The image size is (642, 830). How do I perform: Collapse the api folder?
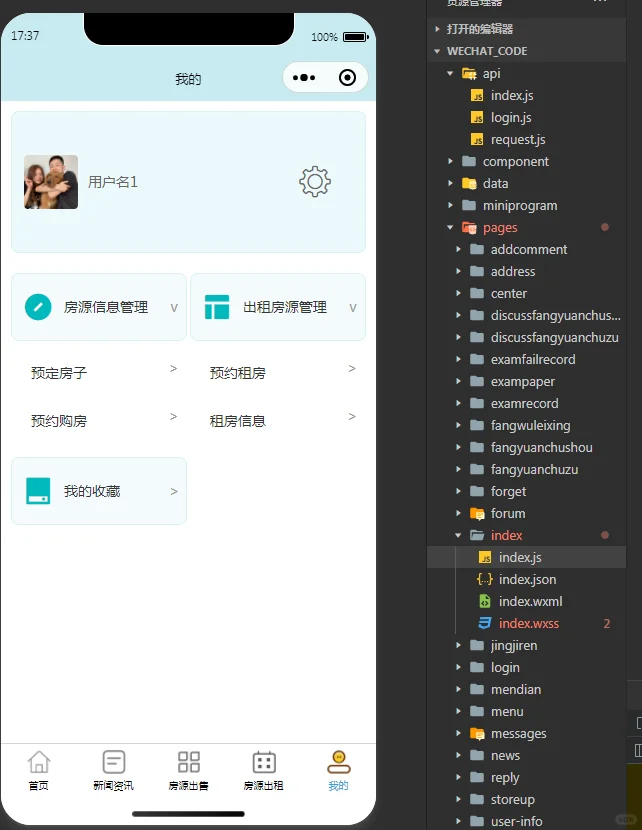pos(526,74)
